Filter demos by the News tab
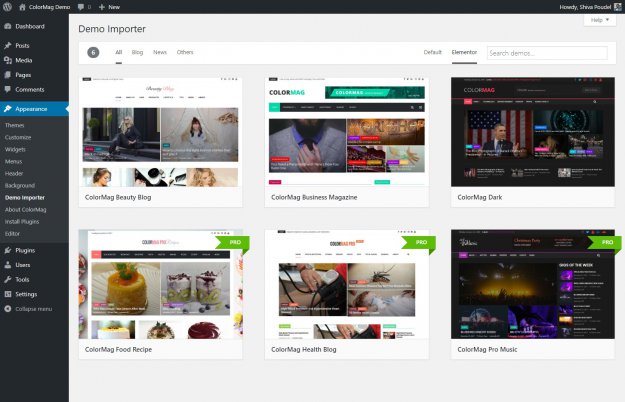Image resolution: width=625 pixels, height=402 pixels. point(160,52)
